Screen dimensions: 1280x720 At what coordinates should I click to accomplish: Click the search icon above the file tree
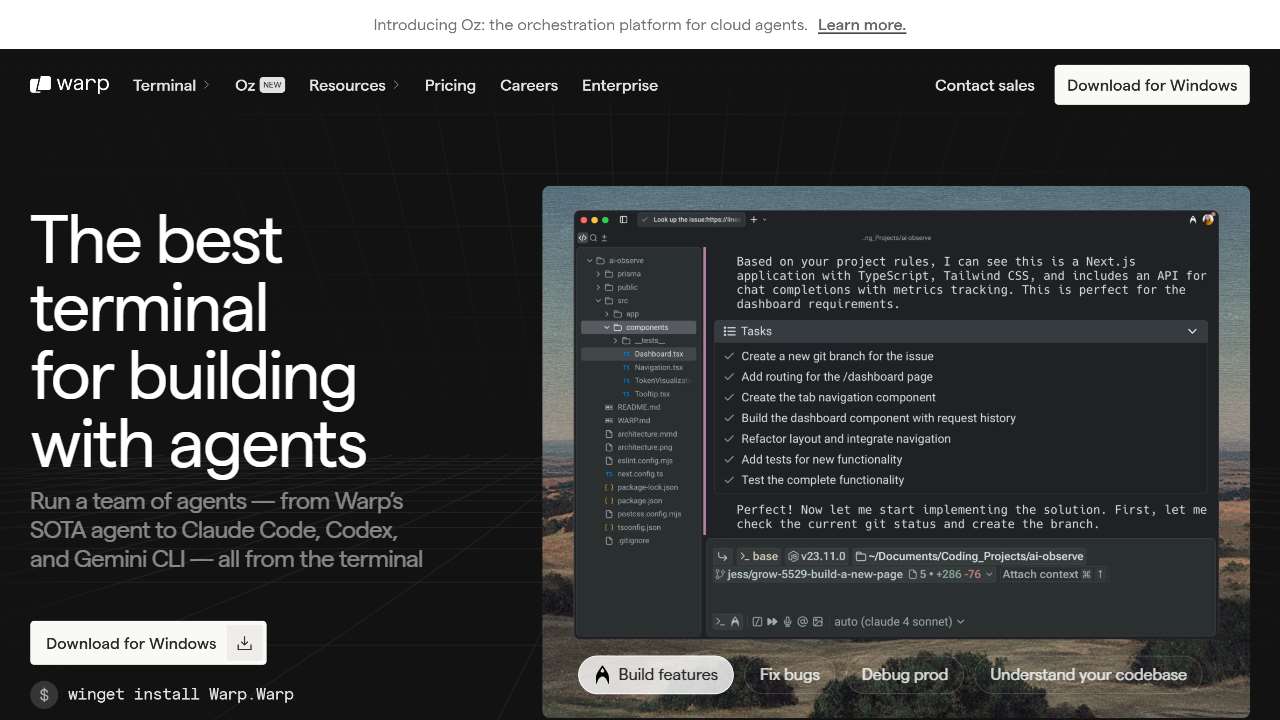tap(593, 238)
